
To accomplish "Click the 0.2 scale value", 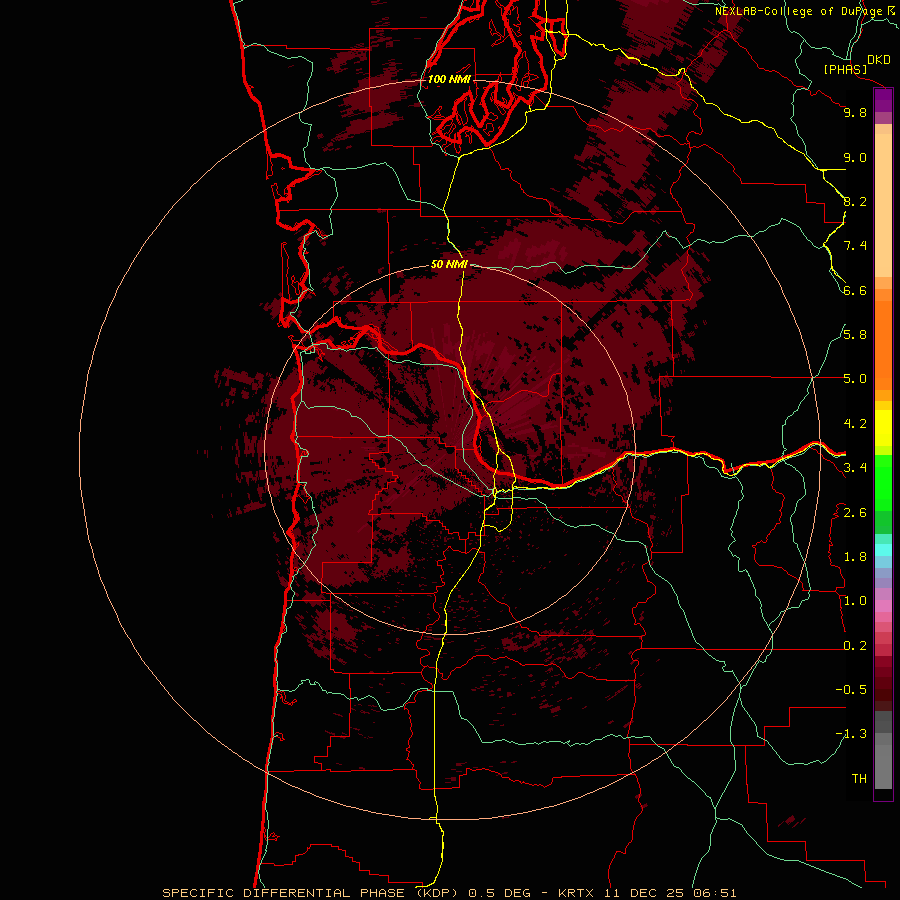I will point(855,646).
